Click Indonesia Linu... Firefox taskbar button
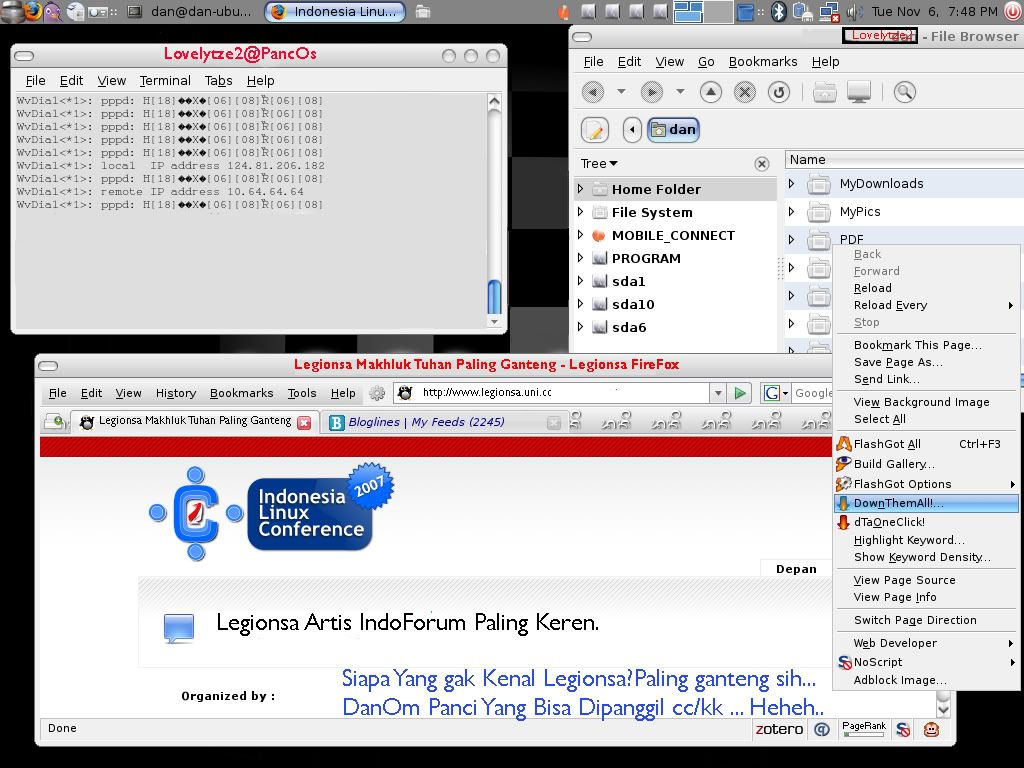The image size is (1024, 768). (x=335, y=11)
